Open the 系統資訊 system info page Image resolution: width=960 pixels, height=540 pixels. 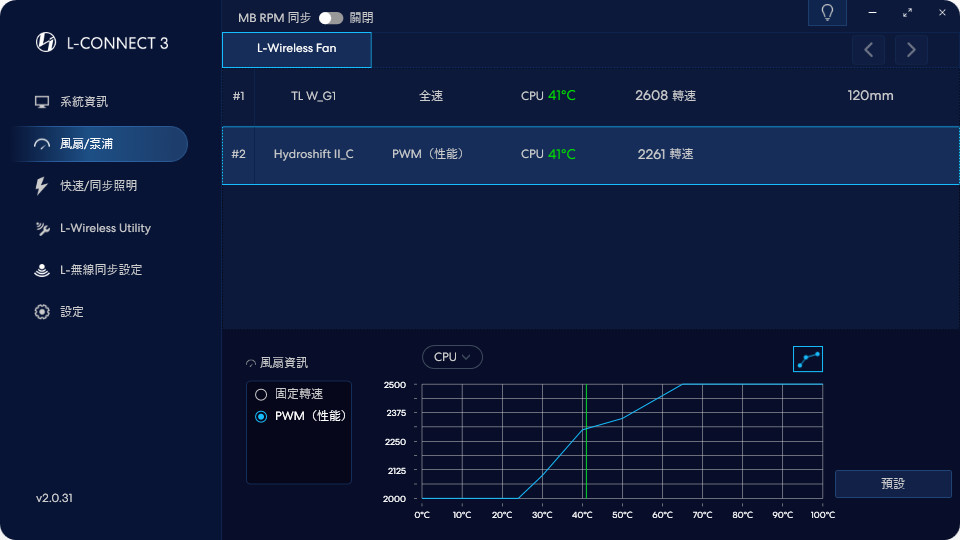click(84, 102)
